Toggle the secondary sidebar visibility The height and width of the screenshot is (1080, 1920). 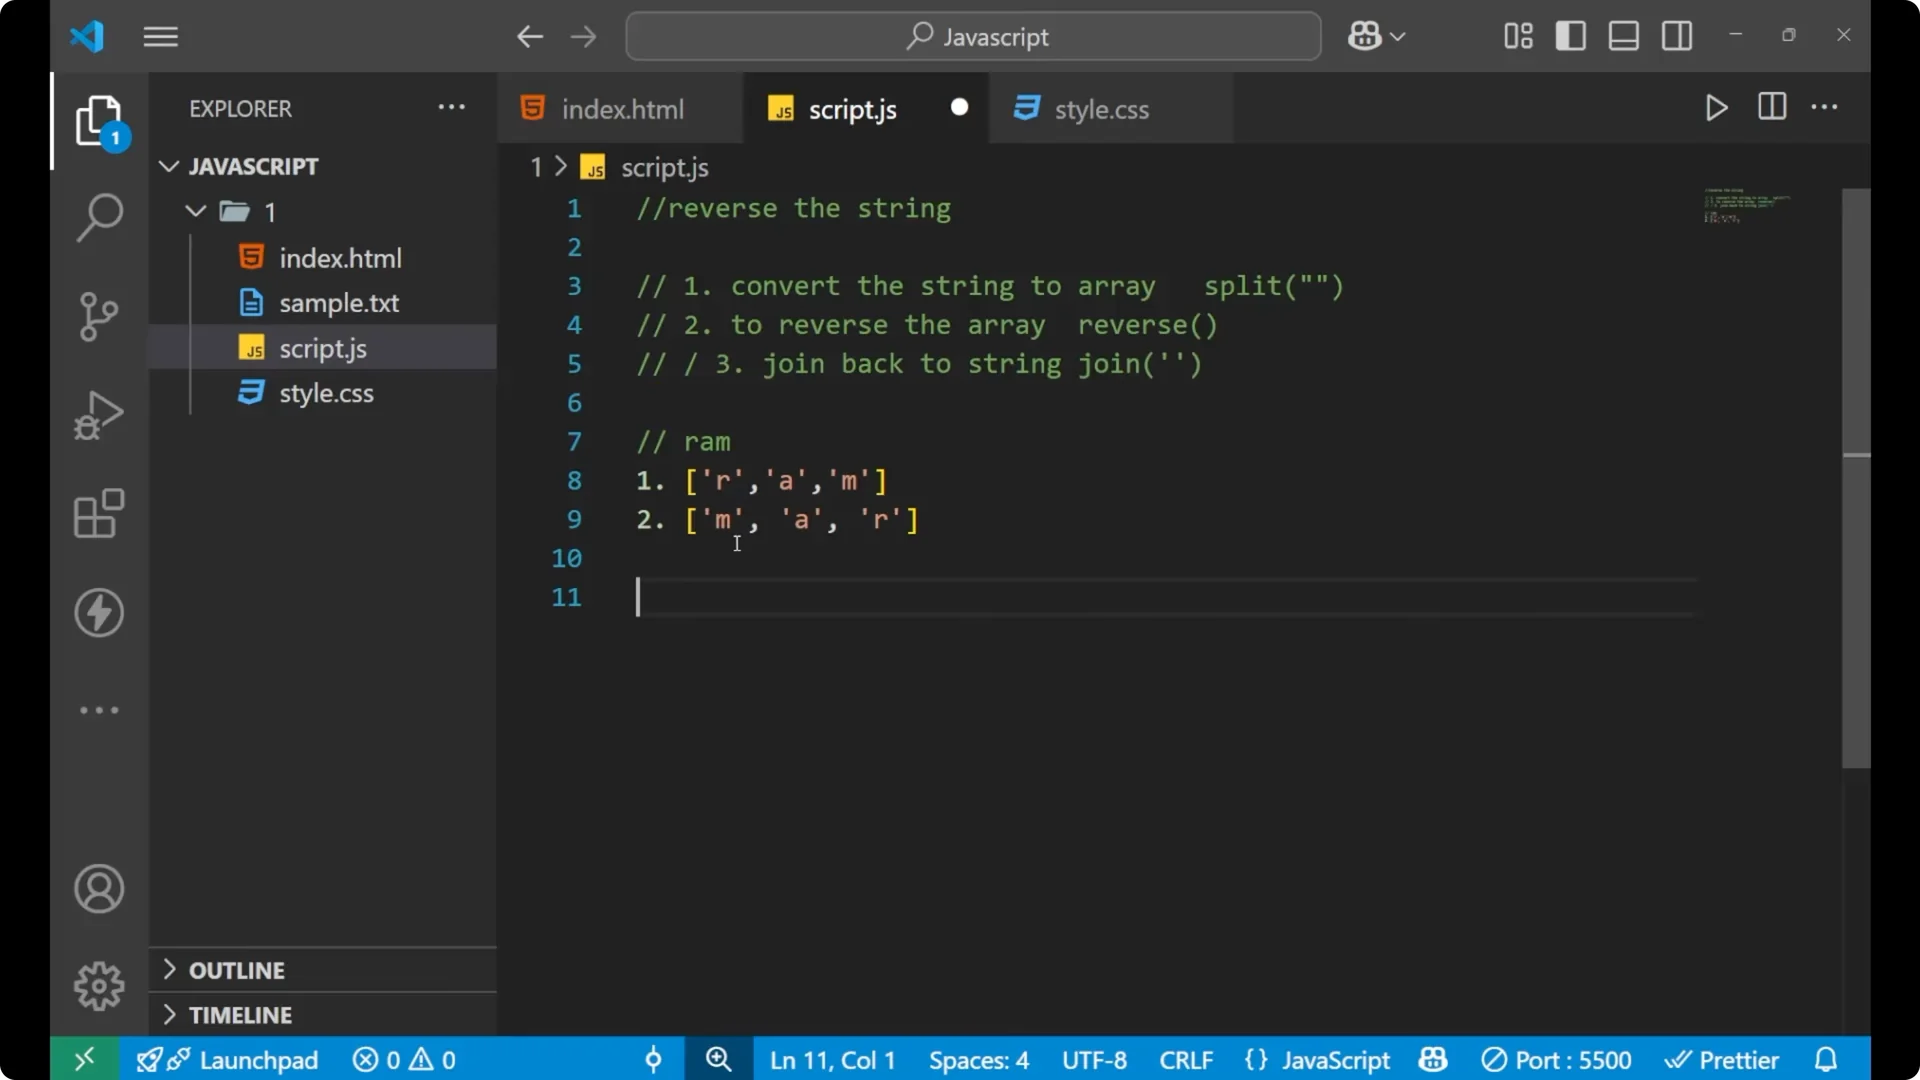pos(1676,36)
